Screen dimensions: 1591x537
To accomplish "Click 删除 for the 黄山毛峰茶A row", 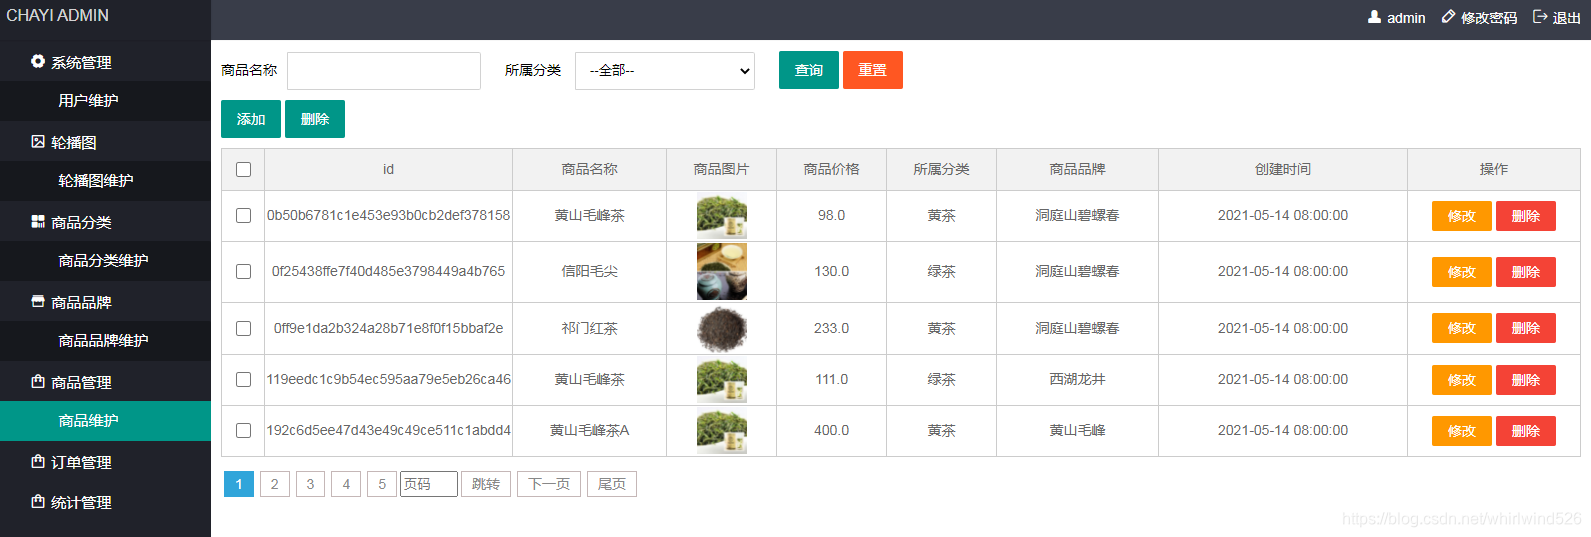I will click(1526, 431).
